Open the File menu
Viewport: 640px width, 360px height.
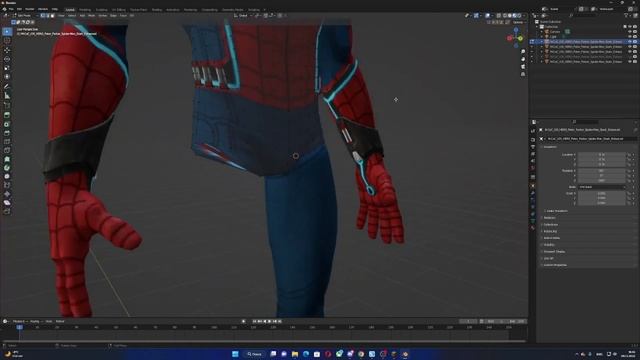tap(11, 9)
